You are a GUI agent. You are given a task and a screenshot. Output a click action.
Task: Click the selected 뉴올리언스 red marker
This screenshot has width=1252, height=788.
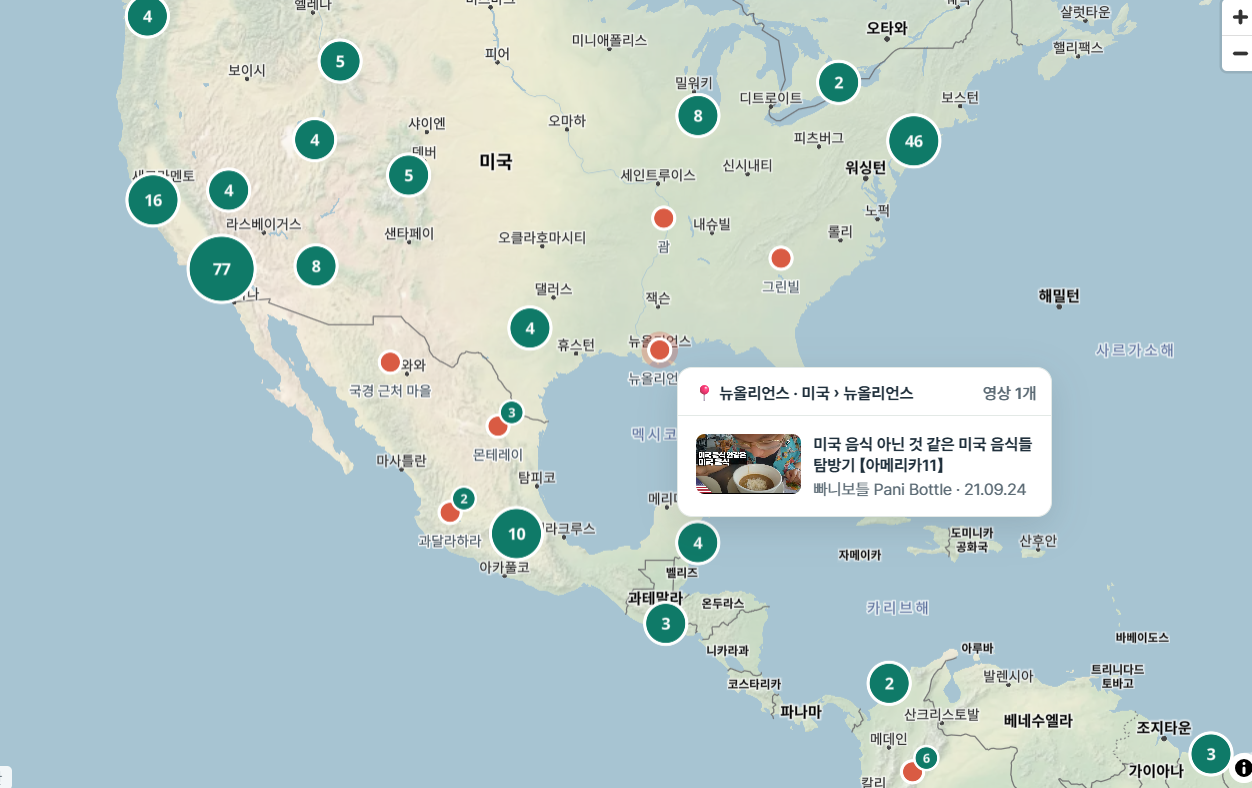click(x=659, y=350)
